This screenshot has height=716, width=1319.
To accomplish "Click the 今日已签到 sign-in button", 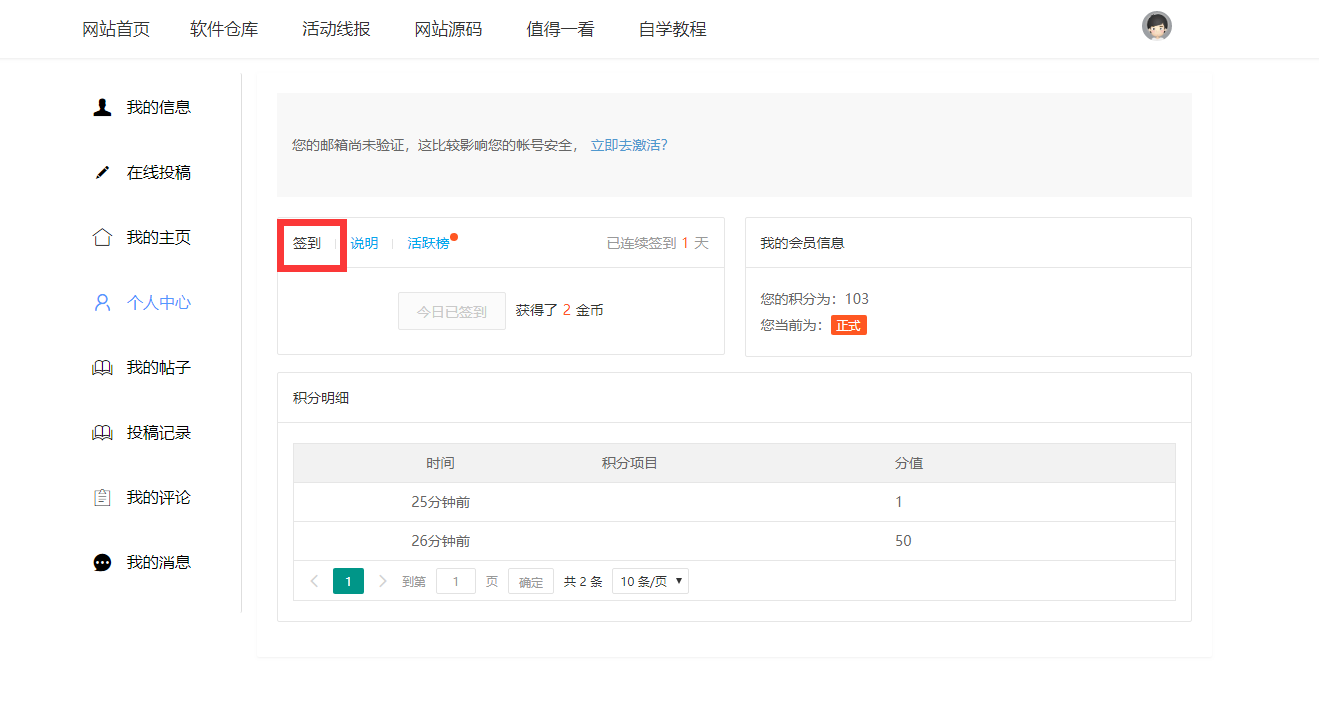I will (451, 310).
